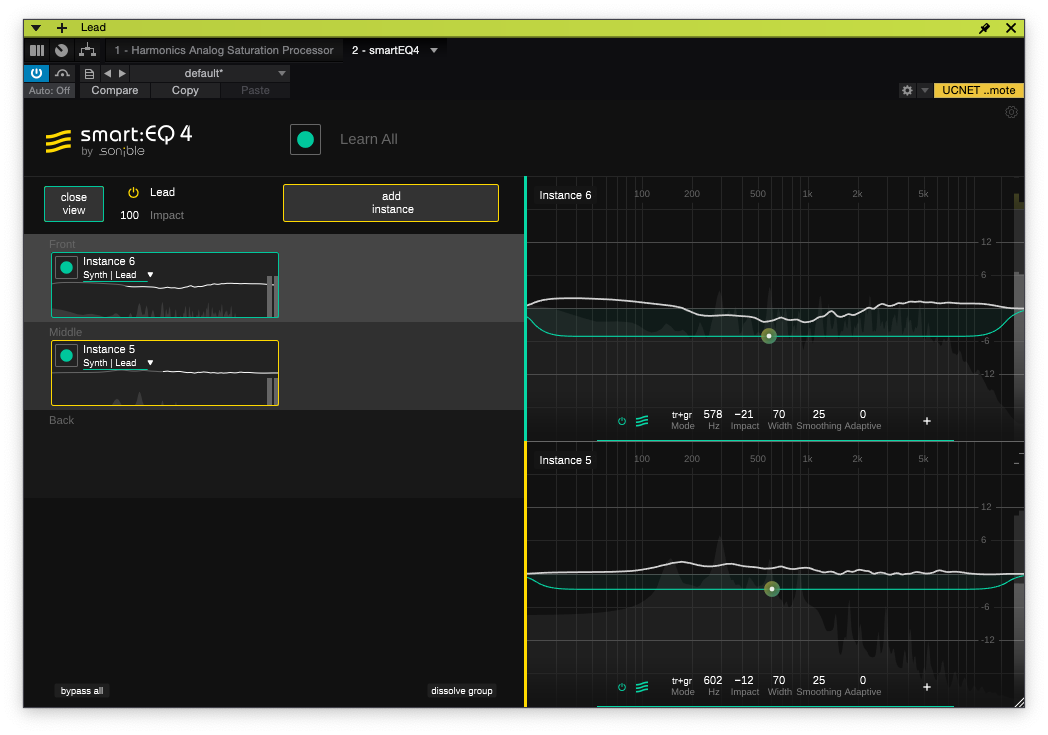Click the green Learn All circle
This screenshot has height=735, width=1048.
(x=305, y=140)
